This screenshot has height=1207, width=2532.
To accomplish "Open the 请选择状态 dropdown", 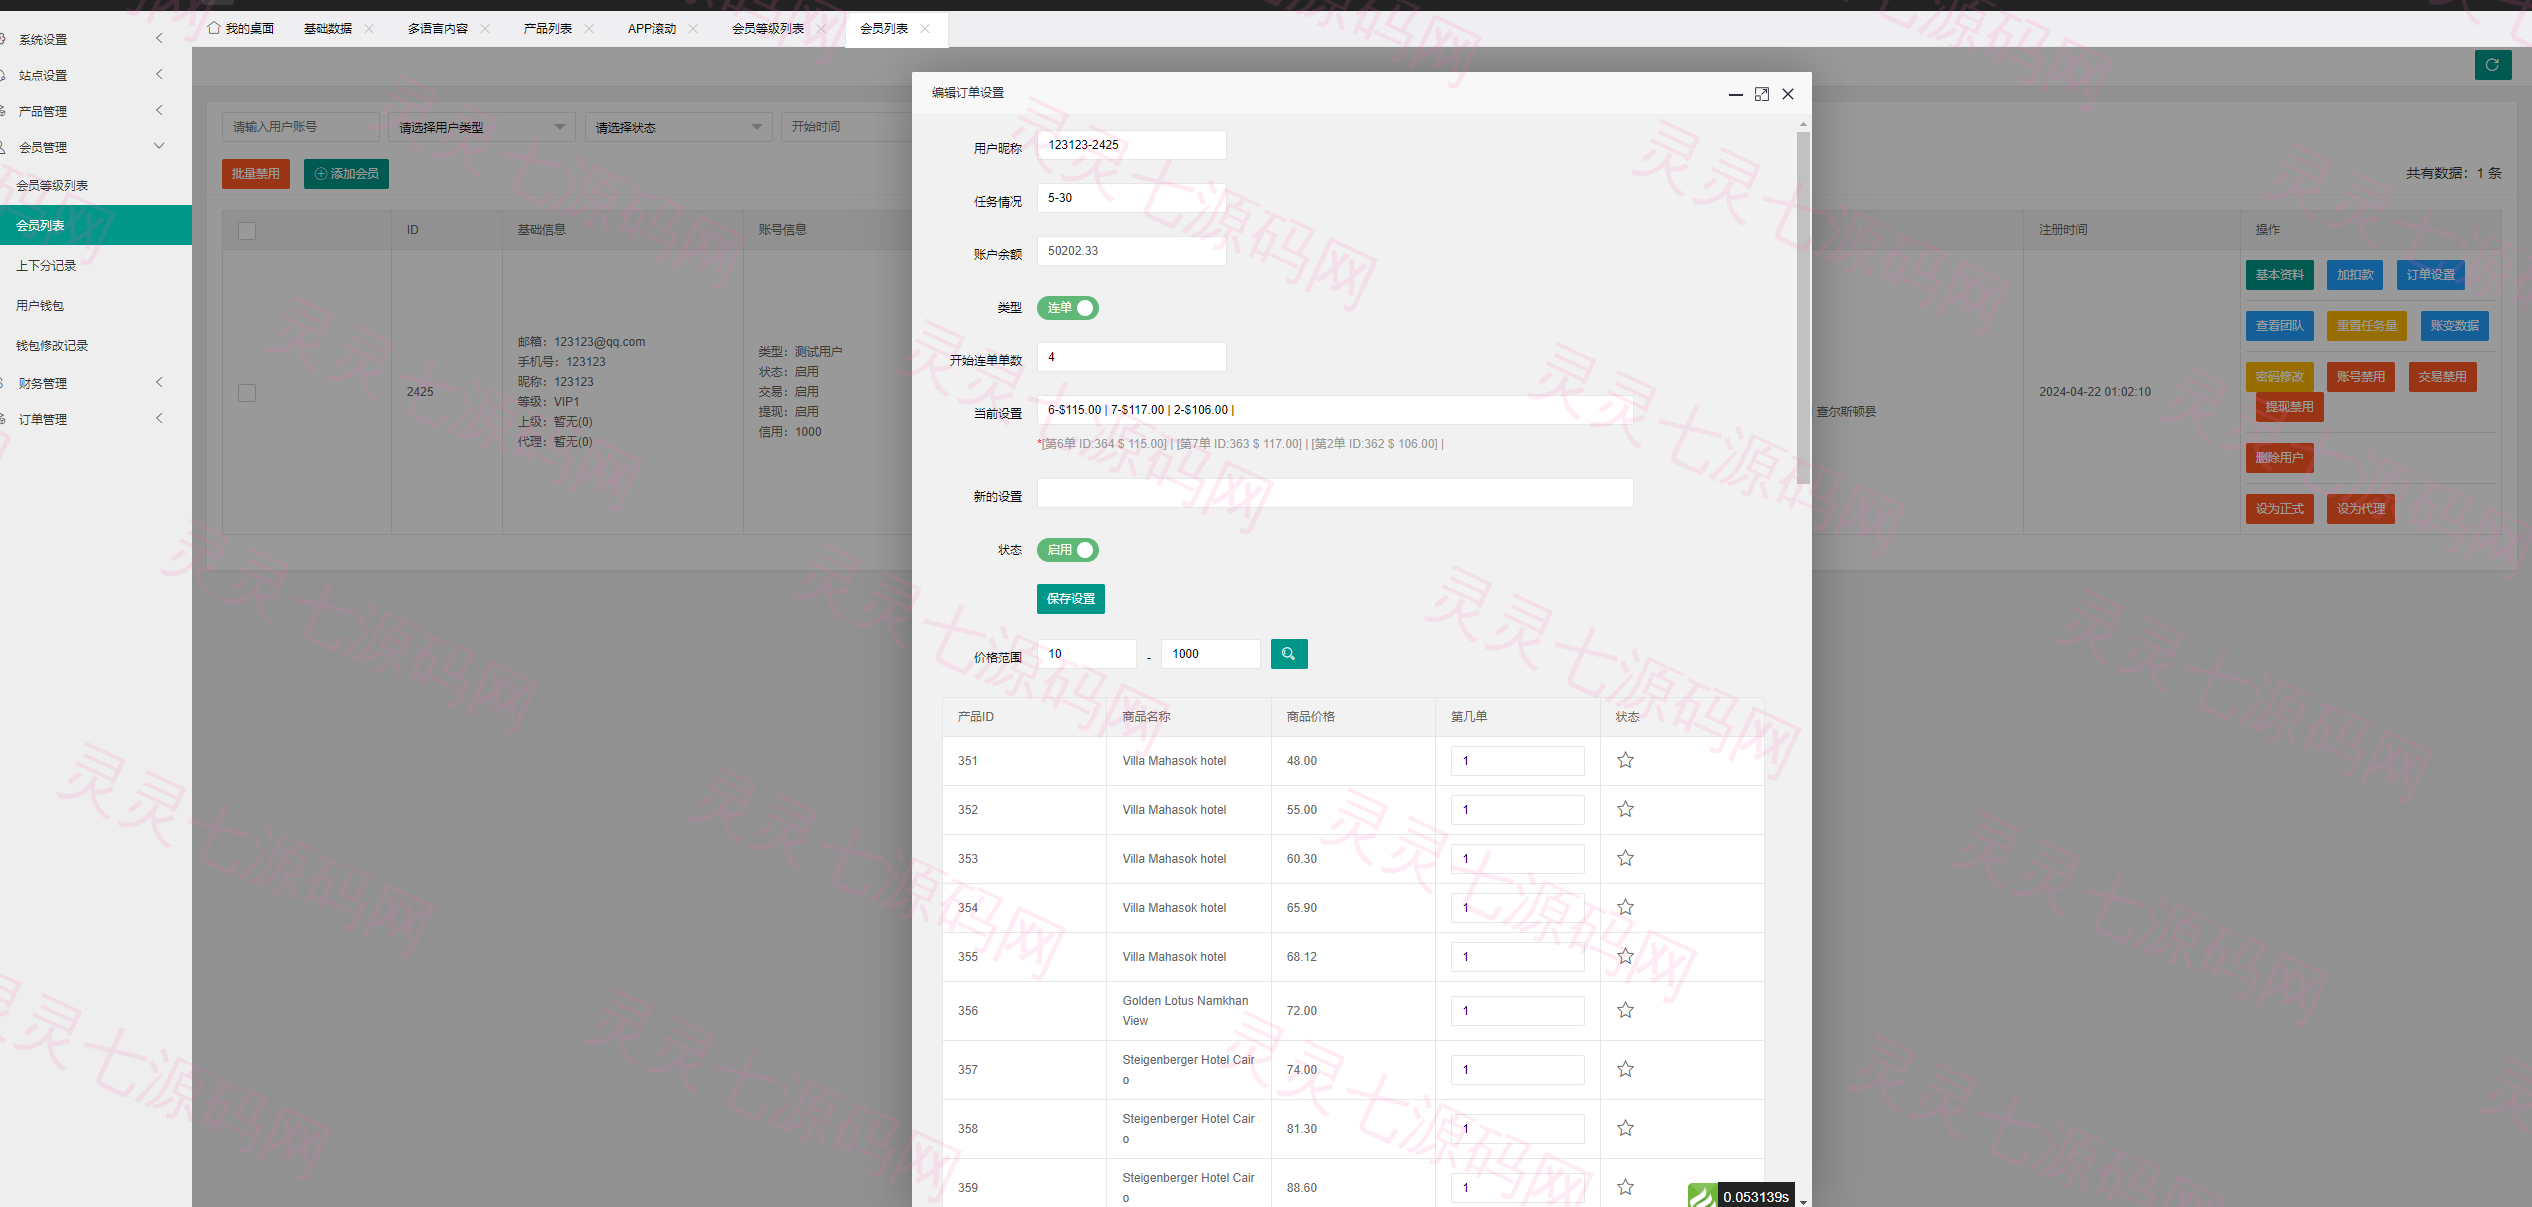I will (x=679, y=127).
